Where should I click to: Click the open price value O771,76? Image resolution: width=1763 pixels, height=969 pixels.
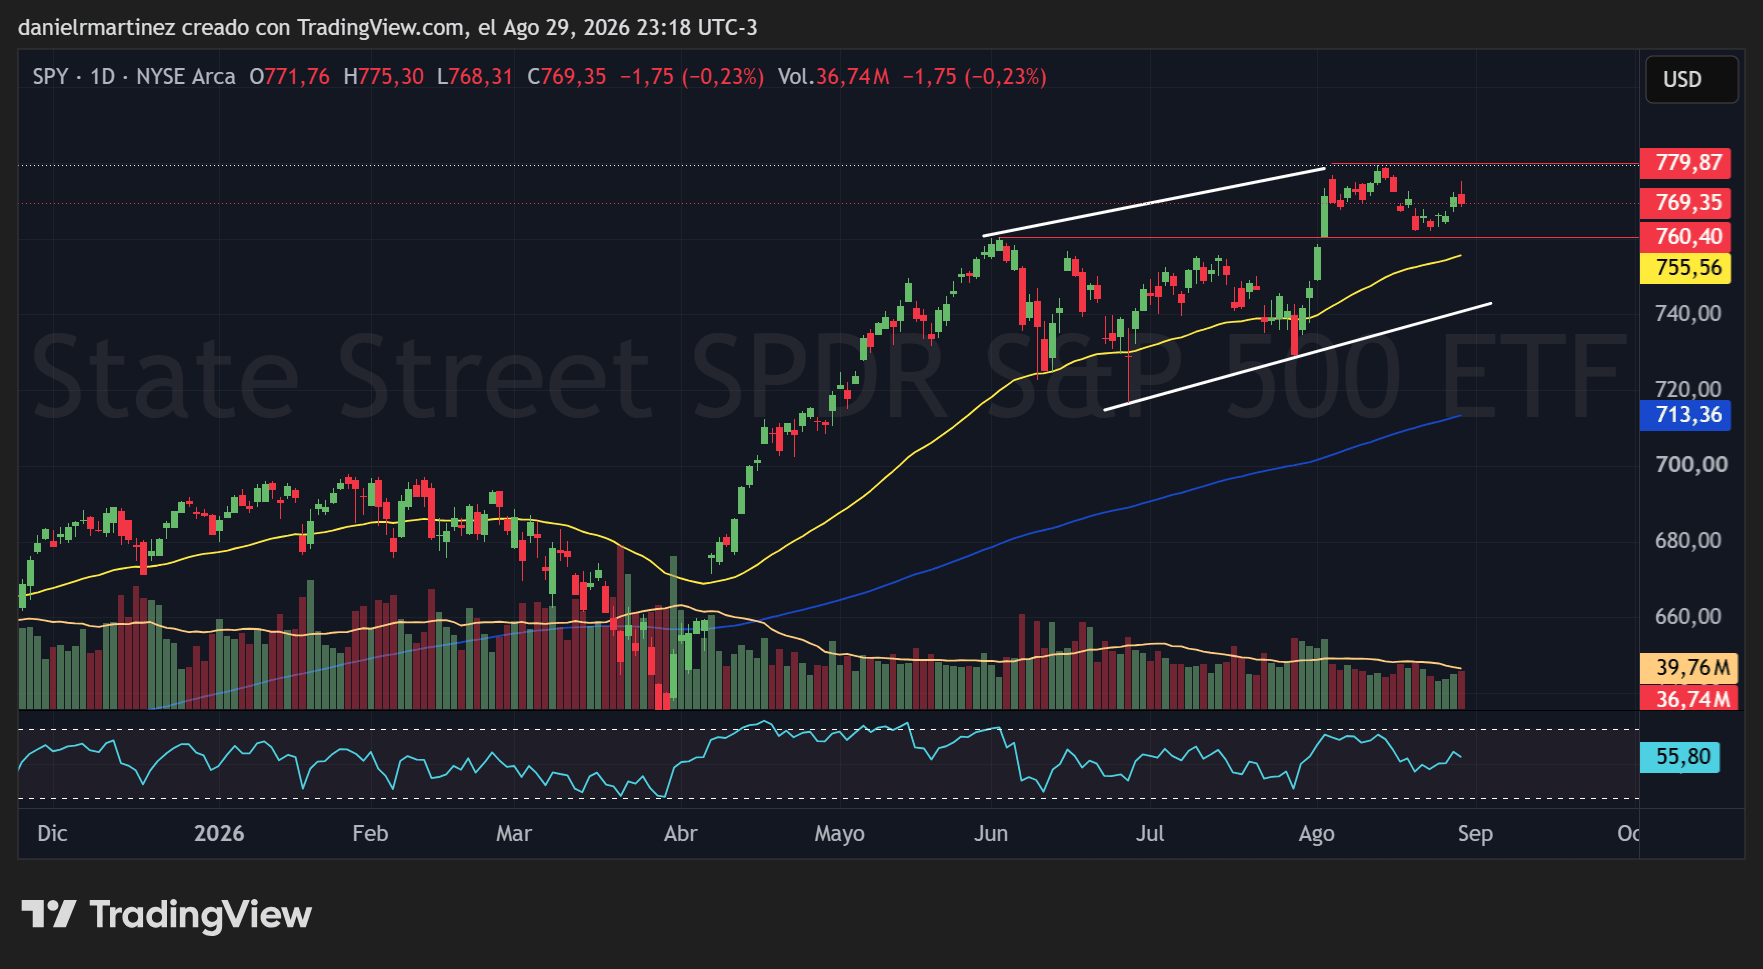(x=289, y=77)
